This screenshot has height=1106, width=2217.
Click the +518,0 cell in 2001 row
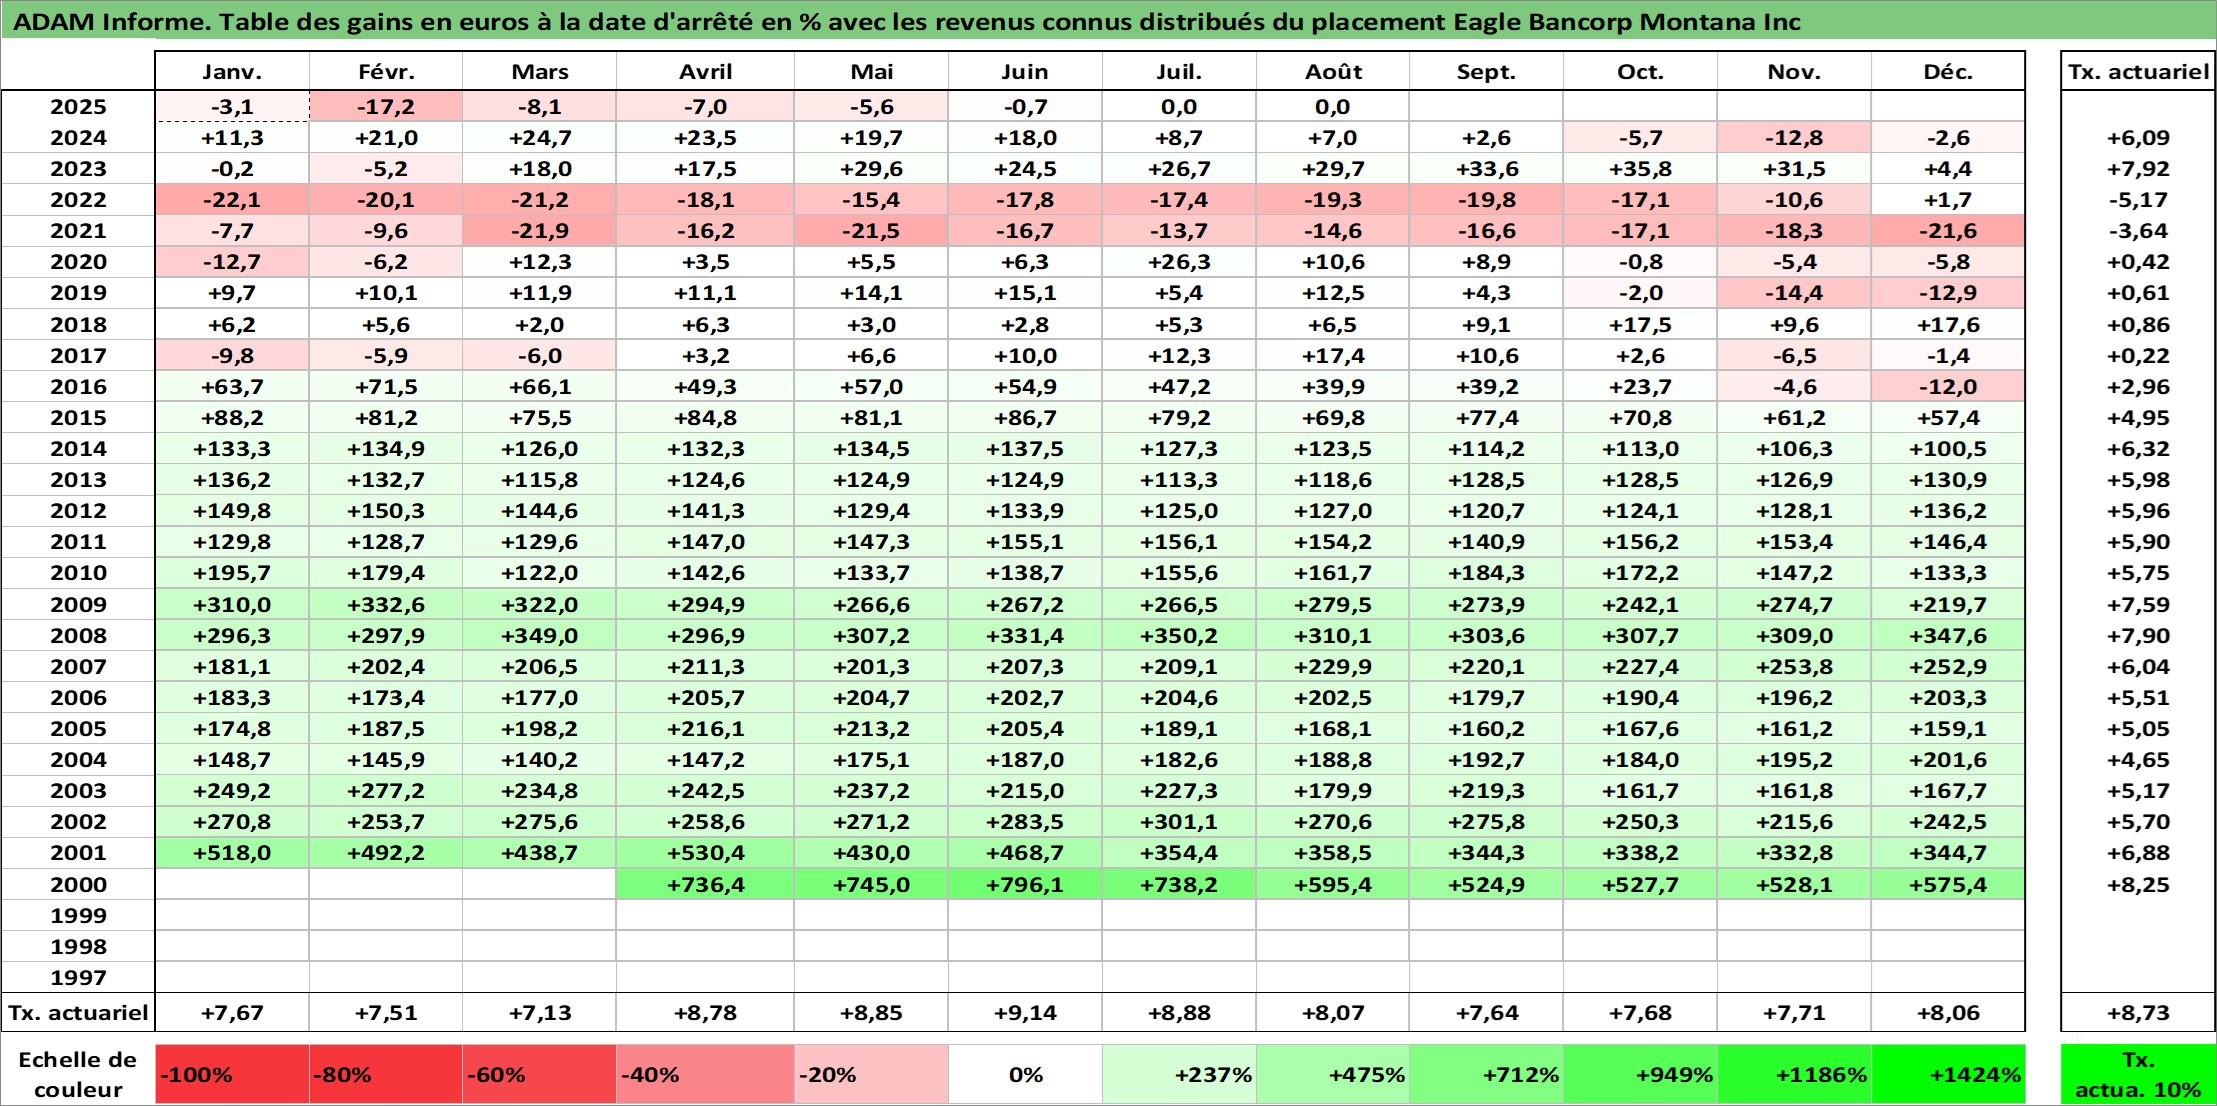pyautogui.click(x=232, y=853)
